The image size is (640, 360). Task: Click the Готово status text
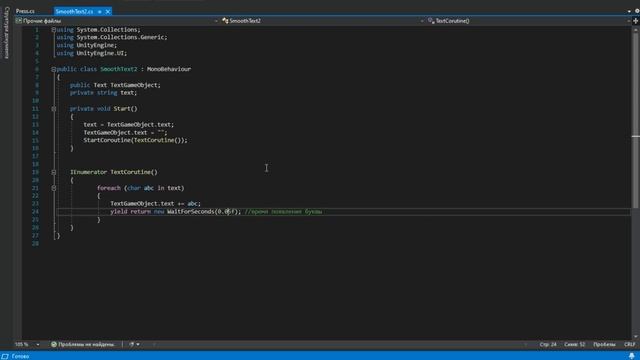[x=20, y=356]
